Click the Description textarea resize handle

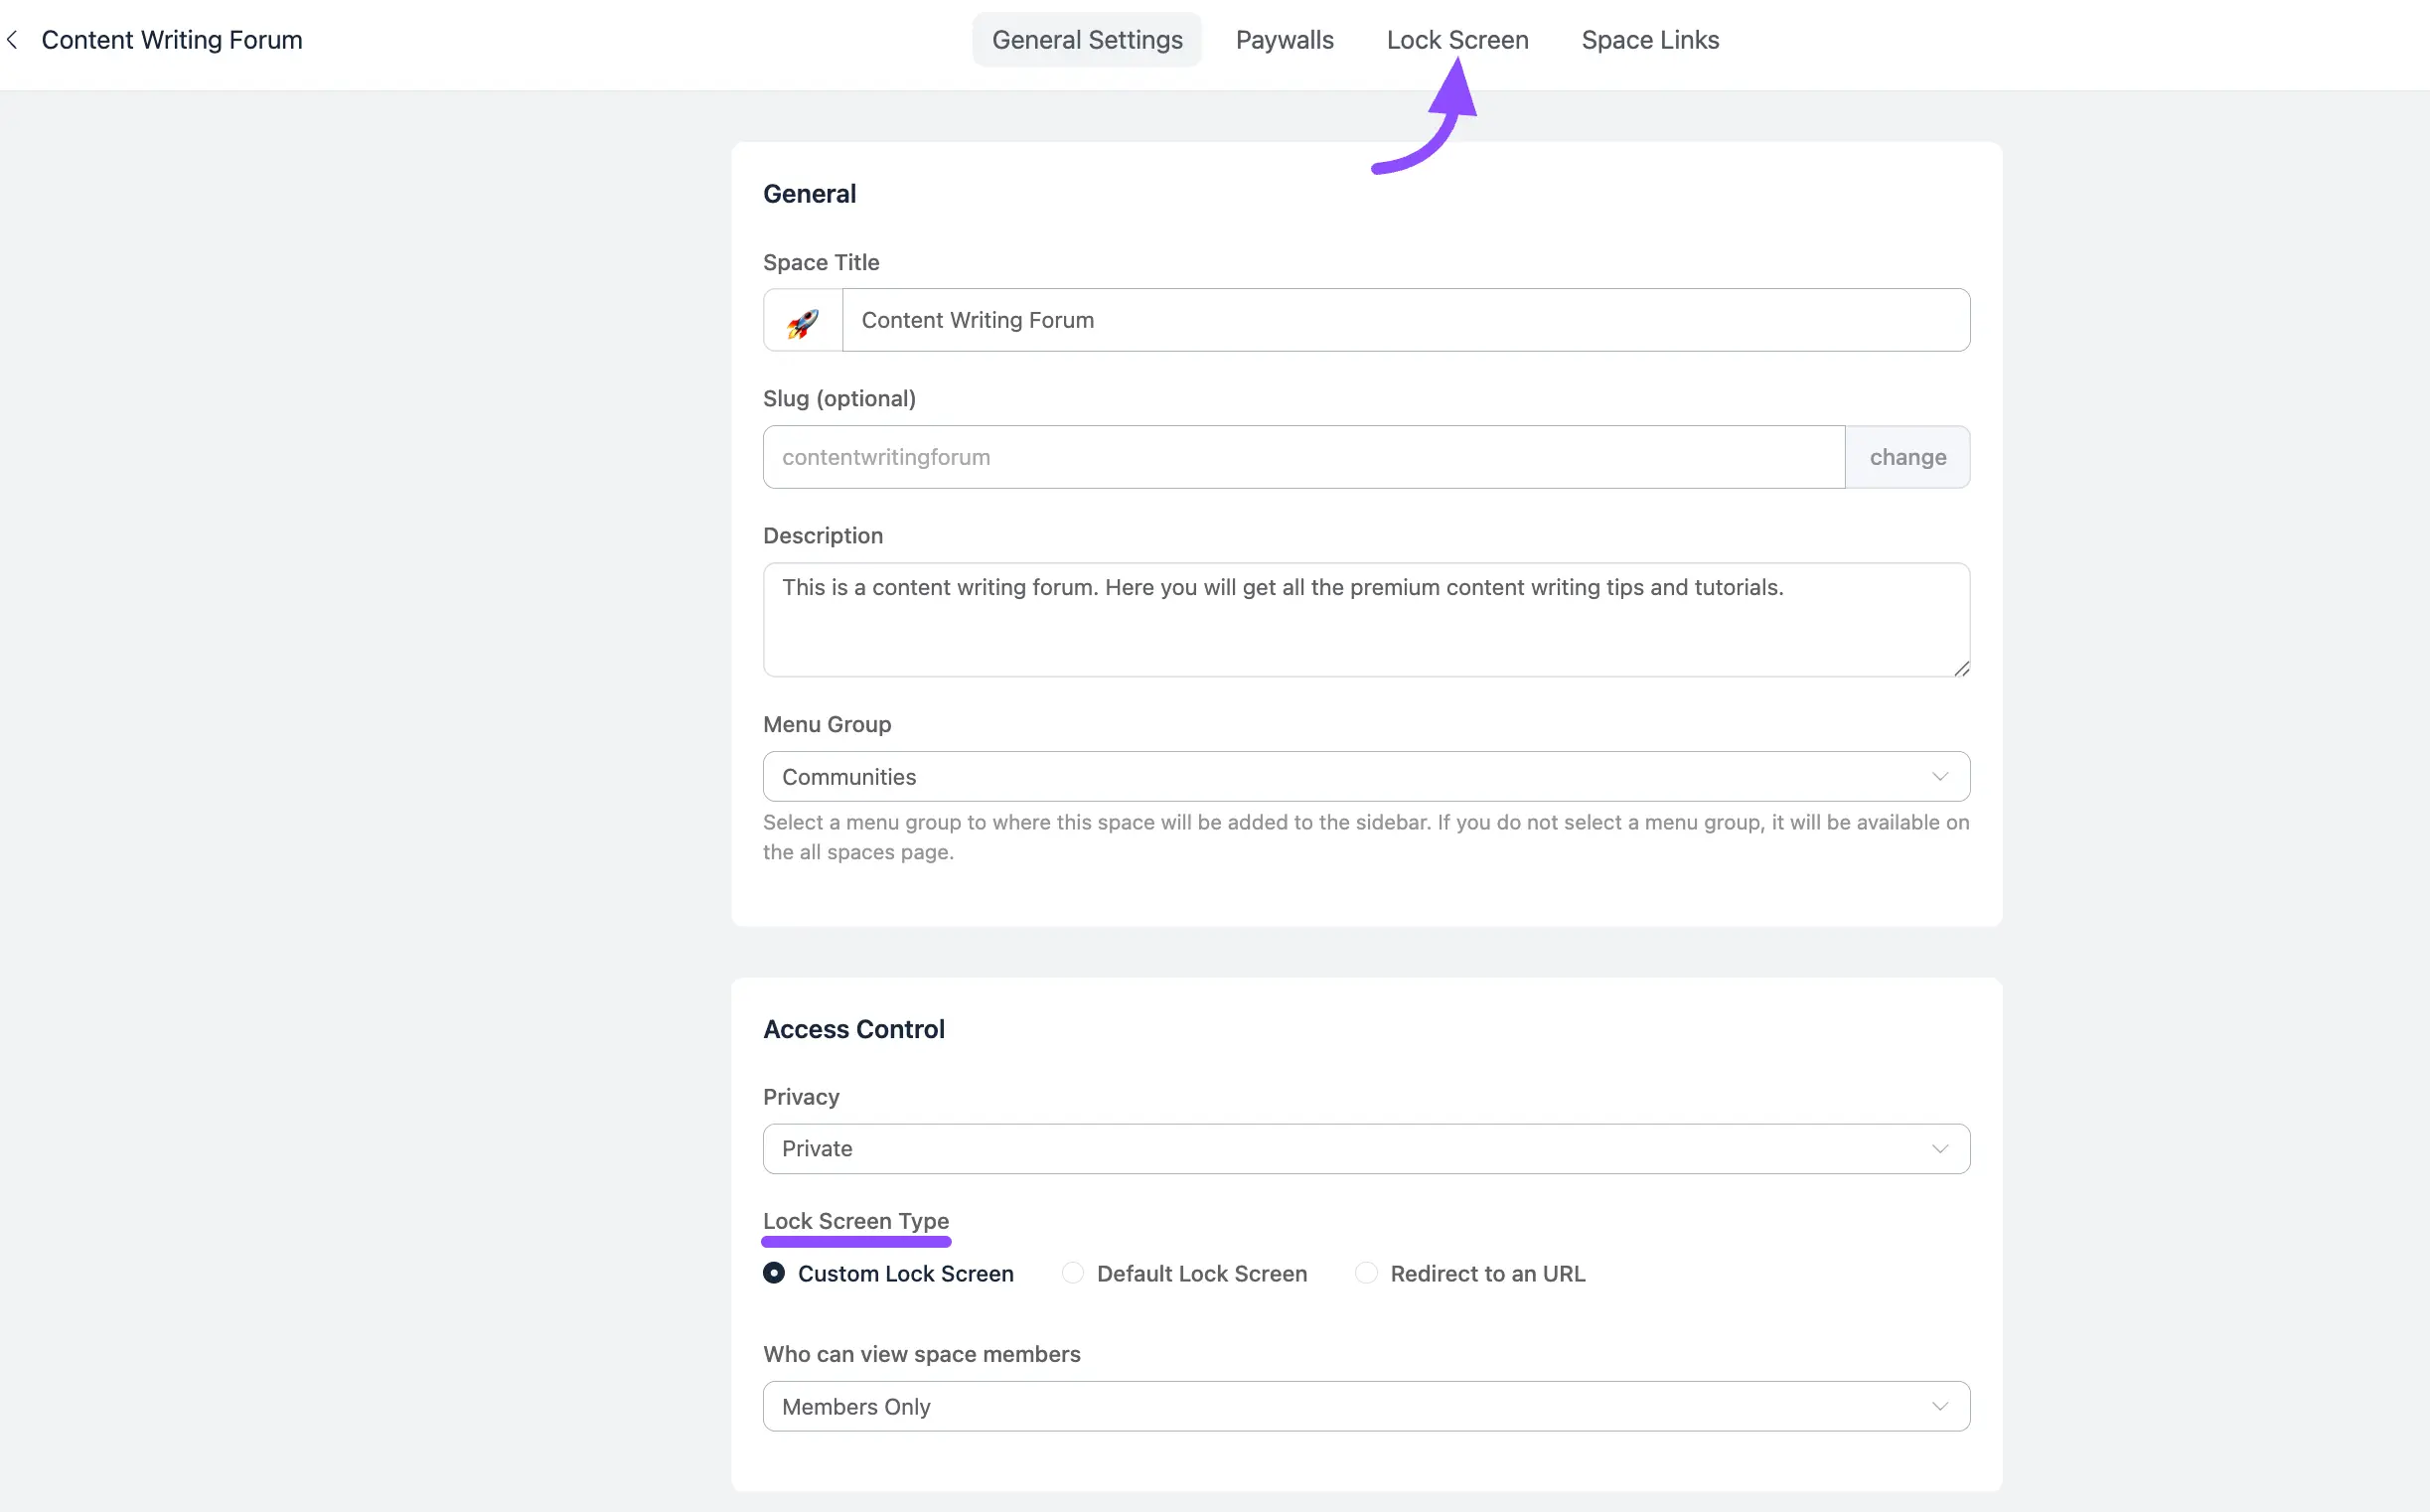1961,668
